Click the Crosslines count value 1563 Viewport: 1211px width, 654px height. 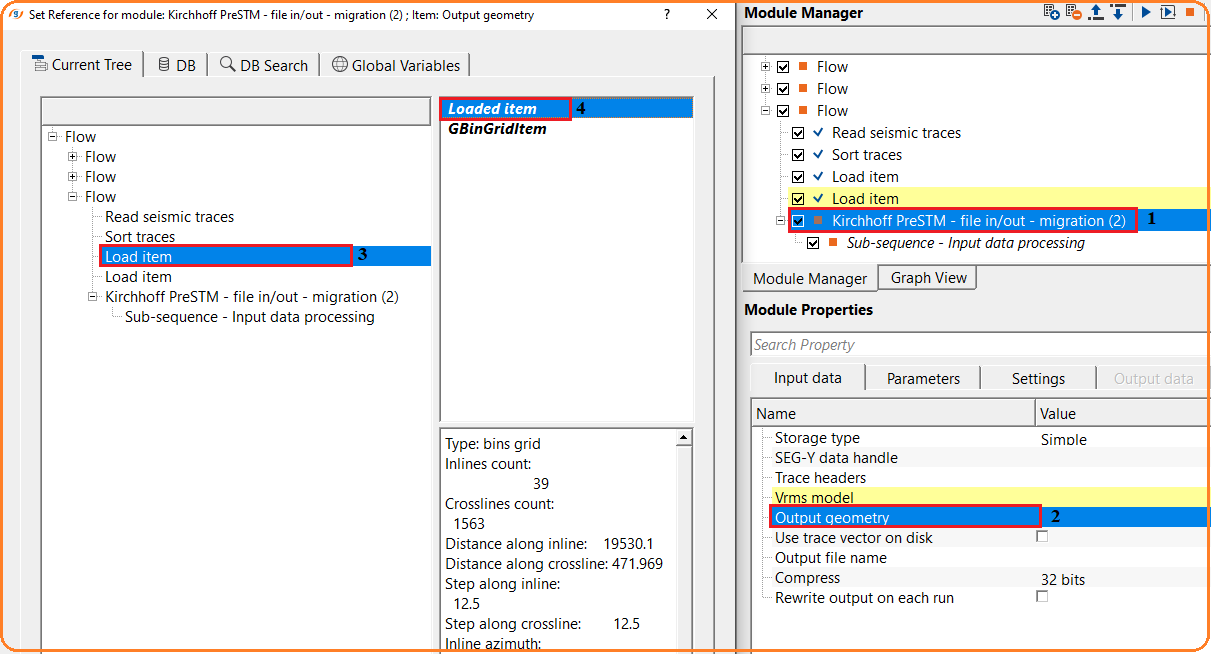click(x=469, y=524)
